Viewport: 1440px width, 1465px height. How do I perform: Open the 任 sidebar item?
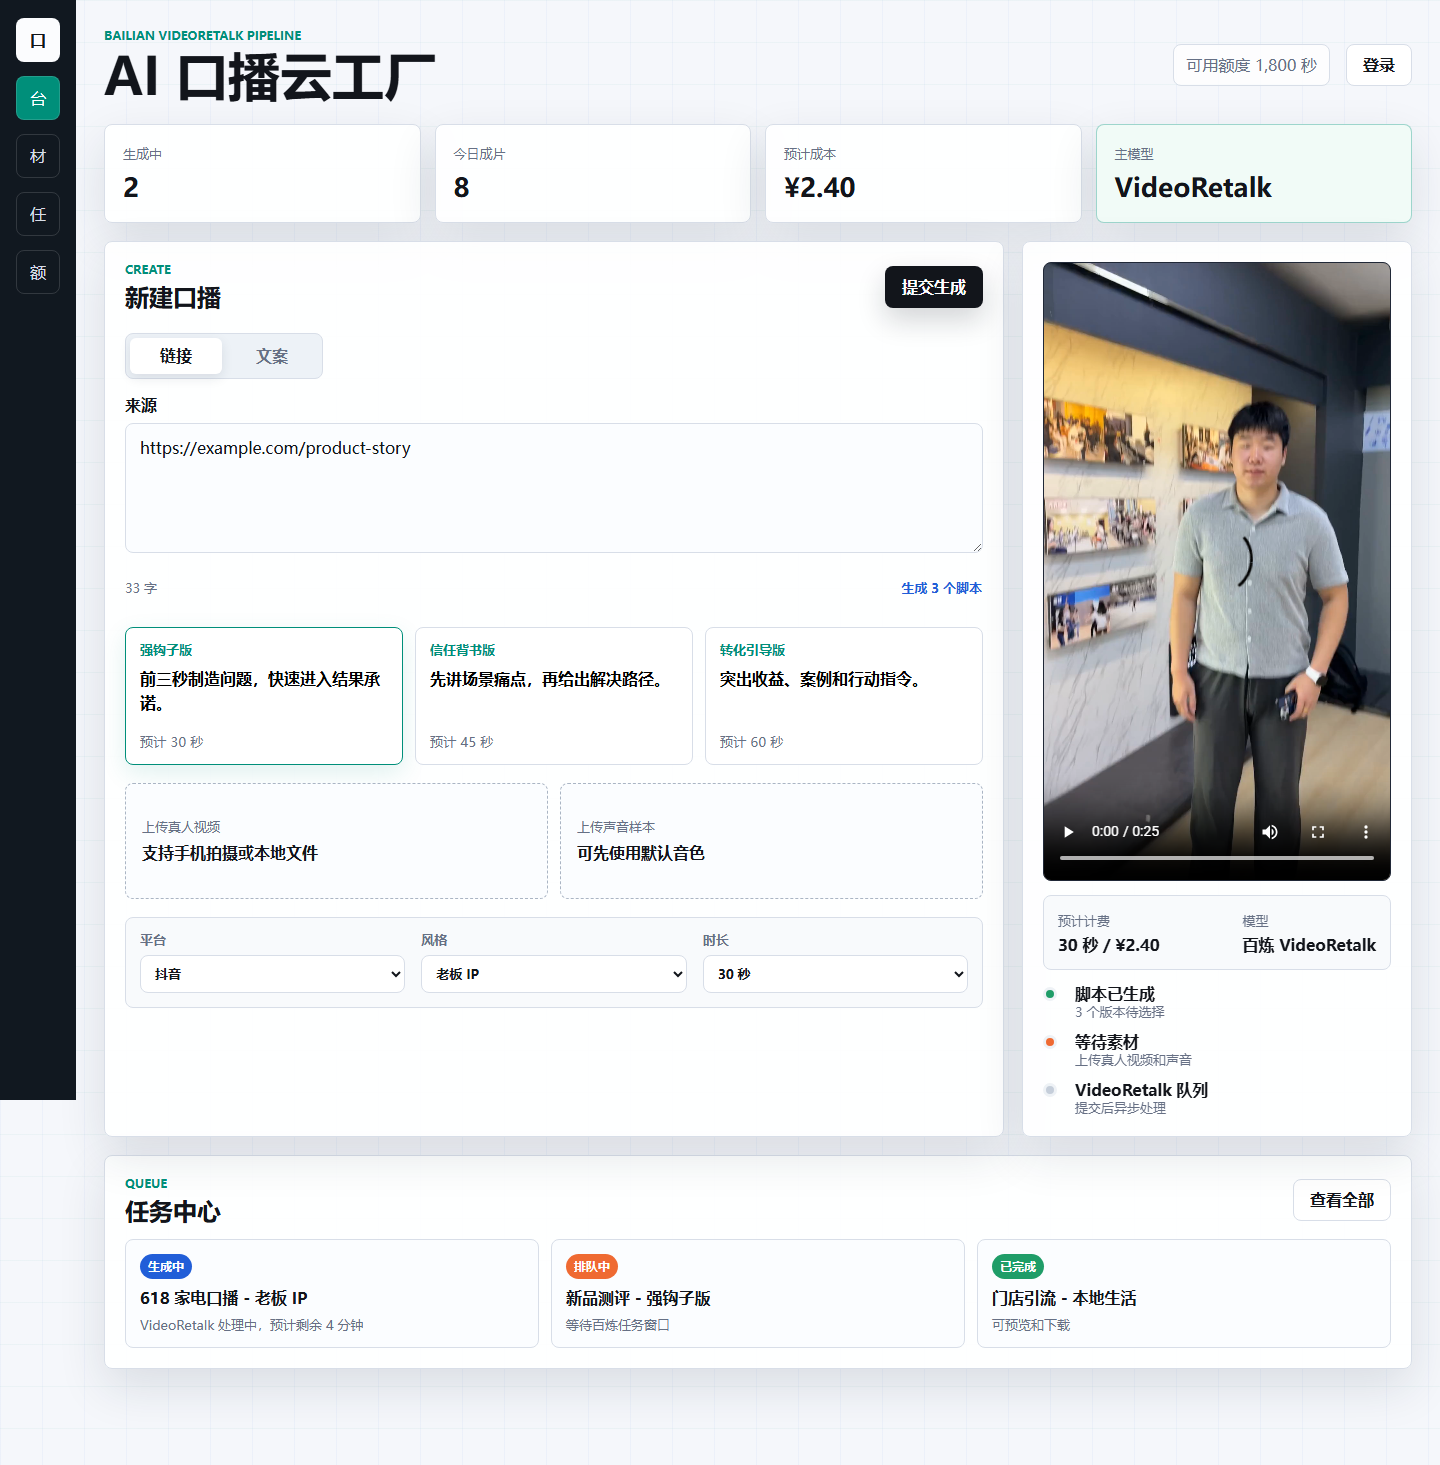point(38,214)
